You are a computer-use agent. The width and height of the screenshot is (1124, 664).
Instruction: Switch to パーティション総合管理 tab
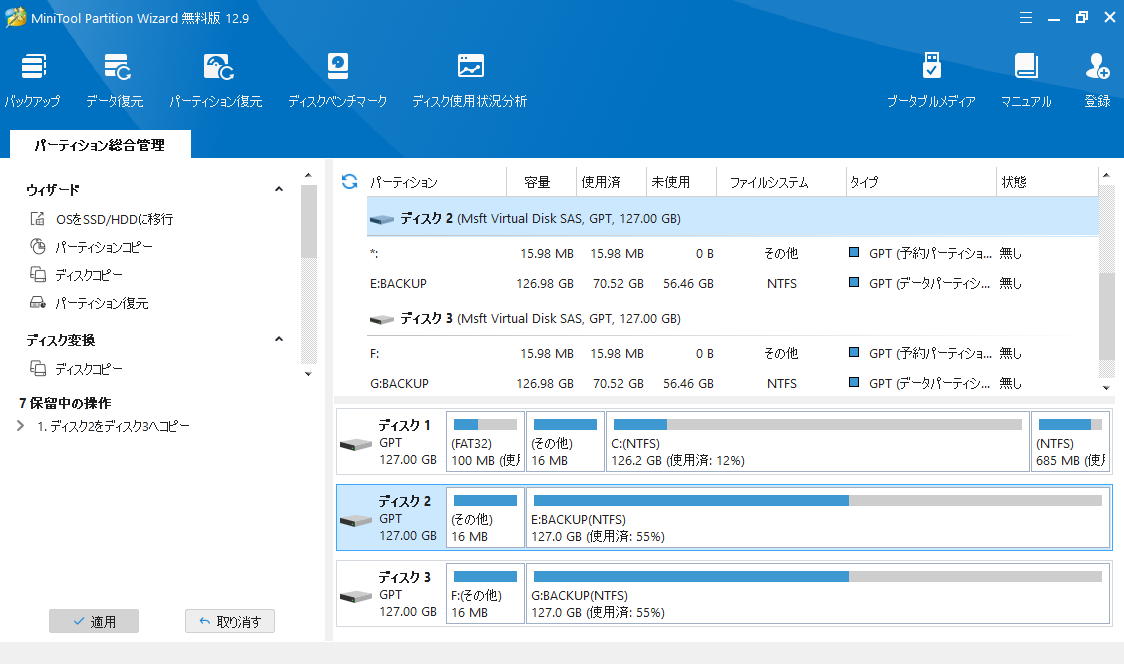[100, 145]
